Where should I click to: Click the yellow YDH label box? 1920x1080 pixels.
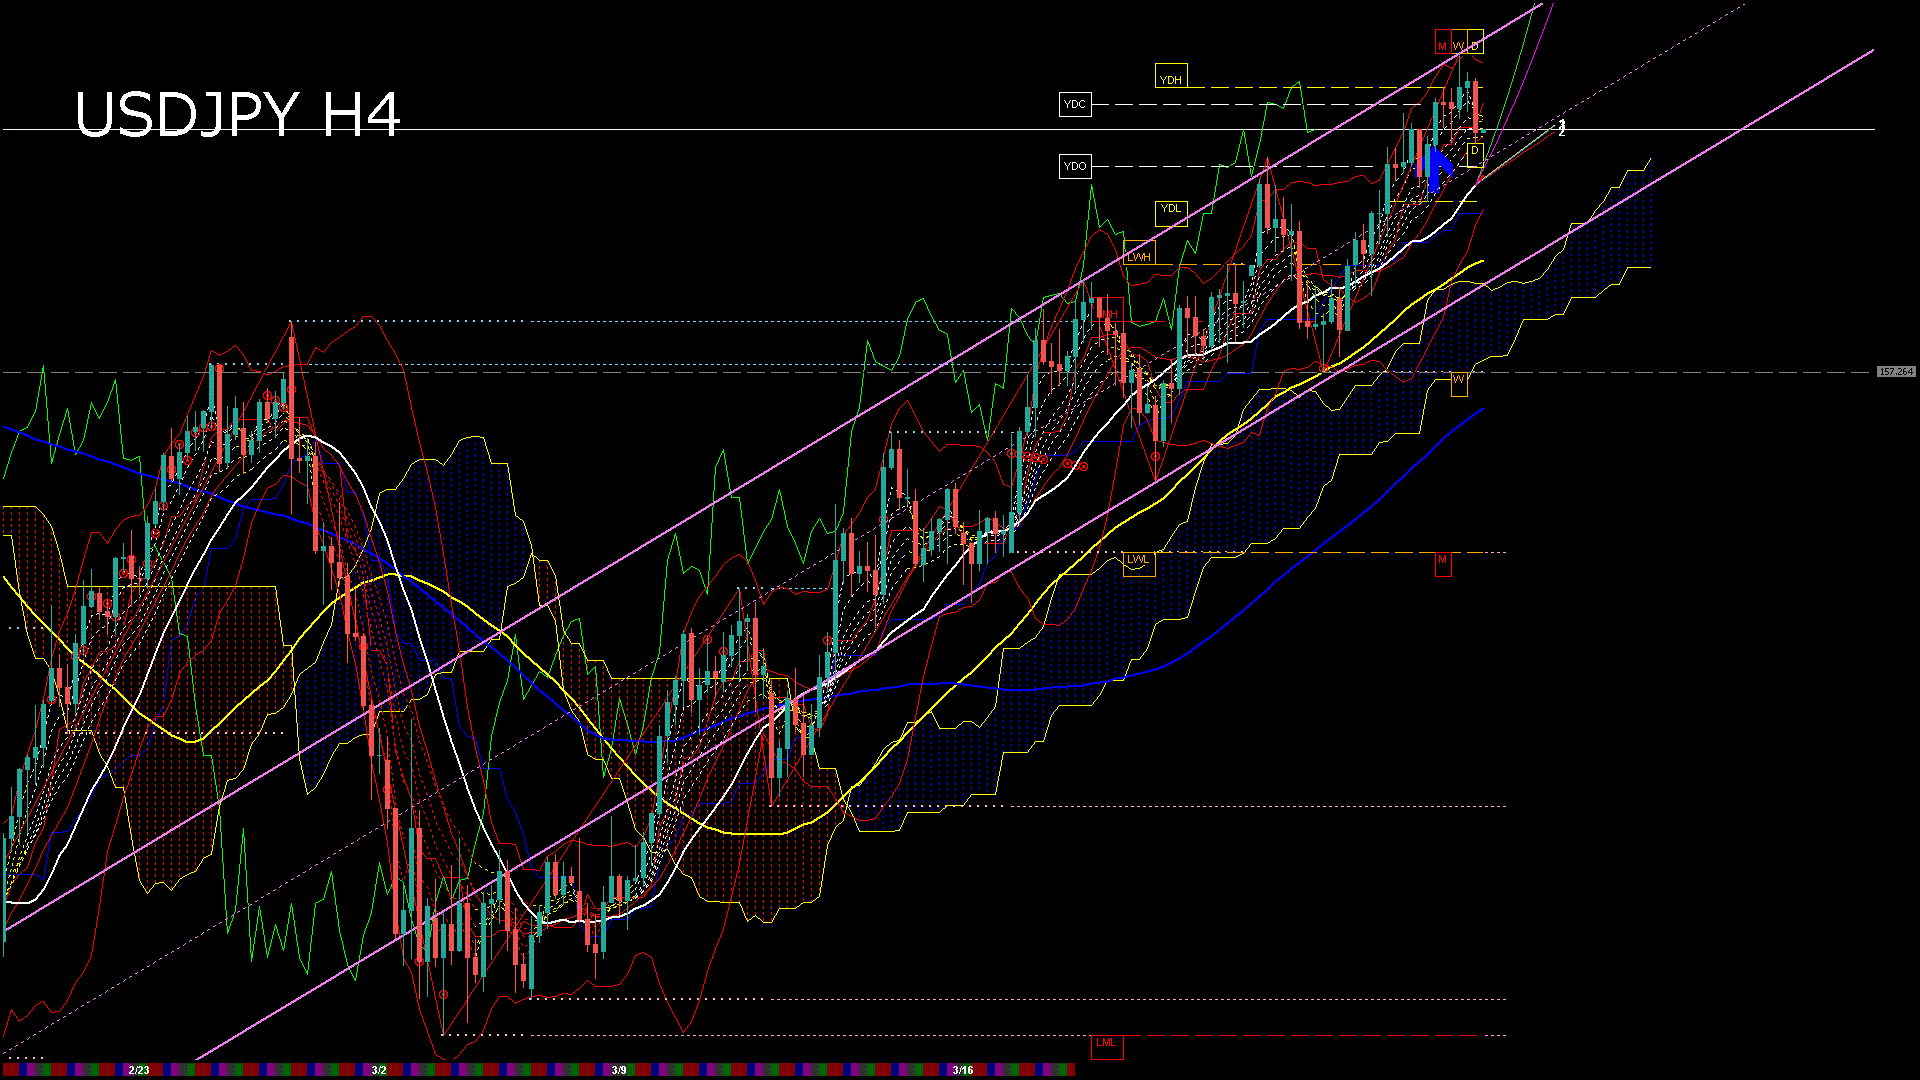coord(1171,79)
